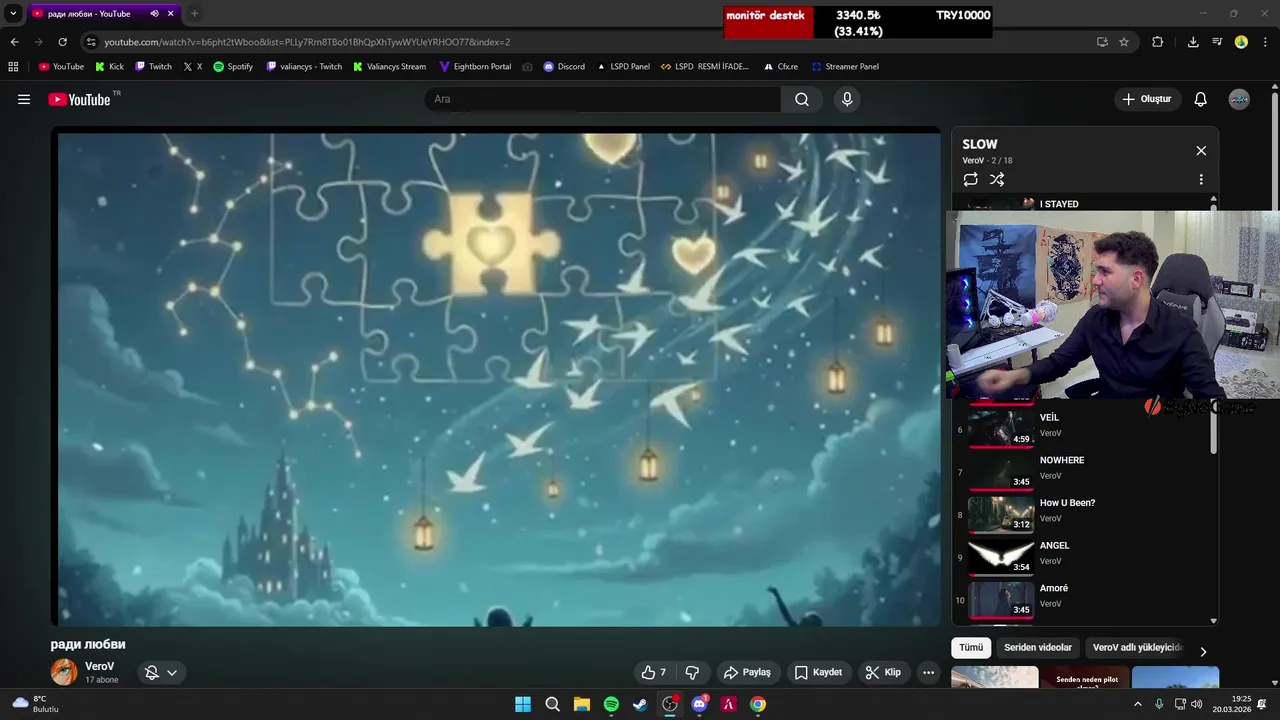Open Steam from the taskbar
The width and height of the screenshot is (1280, 720).
coord(640,704)
